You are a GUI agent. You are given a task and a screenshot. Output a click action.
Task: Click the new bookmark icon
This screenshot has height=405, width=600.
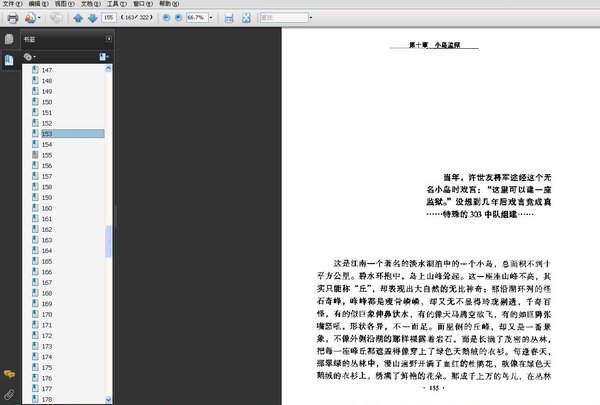[x=104, y=57]
